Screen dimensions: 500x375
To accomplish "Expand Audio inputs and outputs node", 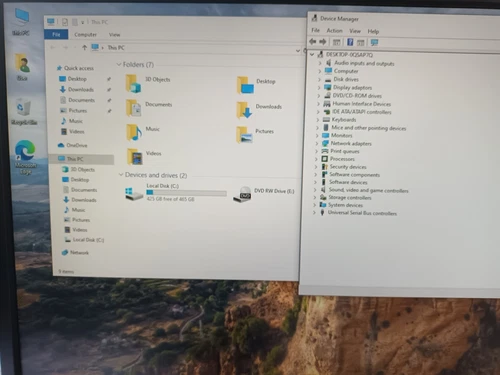I will [320, 63].
